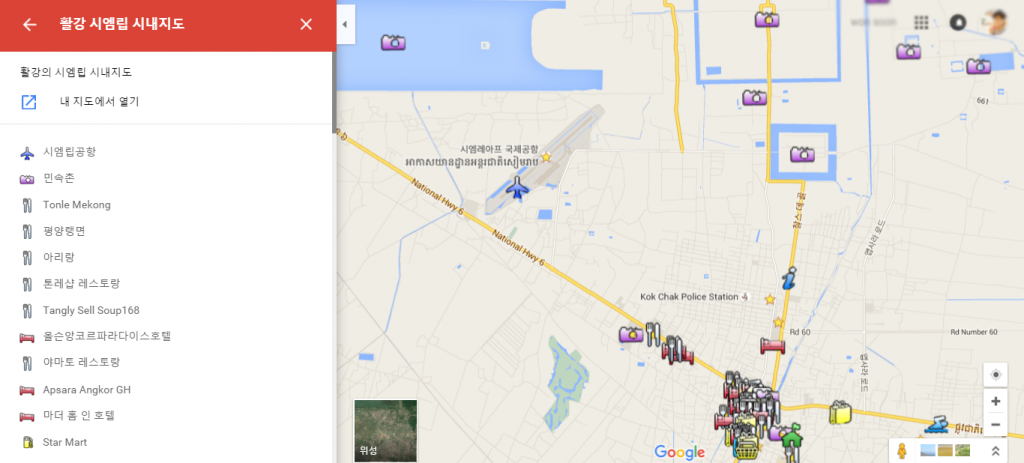Click the camera marker on National Hwy 6
Viewport: 1024px width, 463px height.
point(631,335)
